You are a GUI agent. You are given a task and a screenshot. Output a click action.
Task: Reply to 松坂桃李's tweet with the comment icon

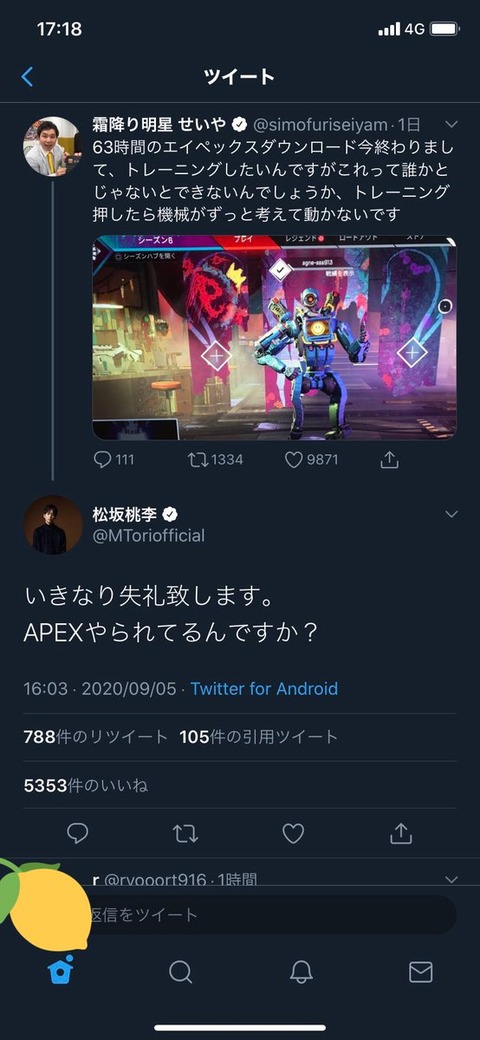click(x=78, y=833)
